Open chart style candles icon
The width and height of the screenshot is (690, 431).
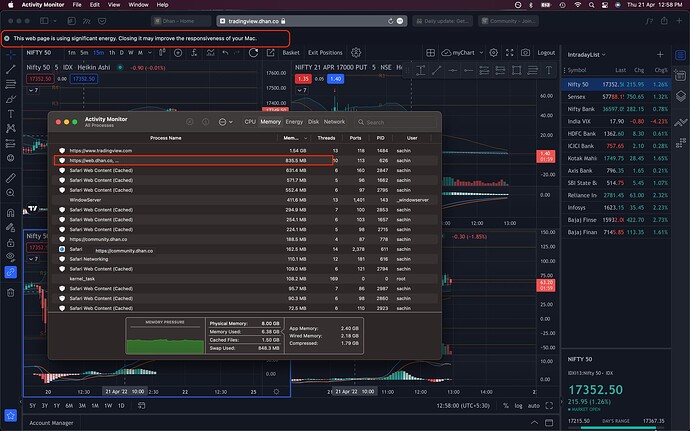pos(162,52)
